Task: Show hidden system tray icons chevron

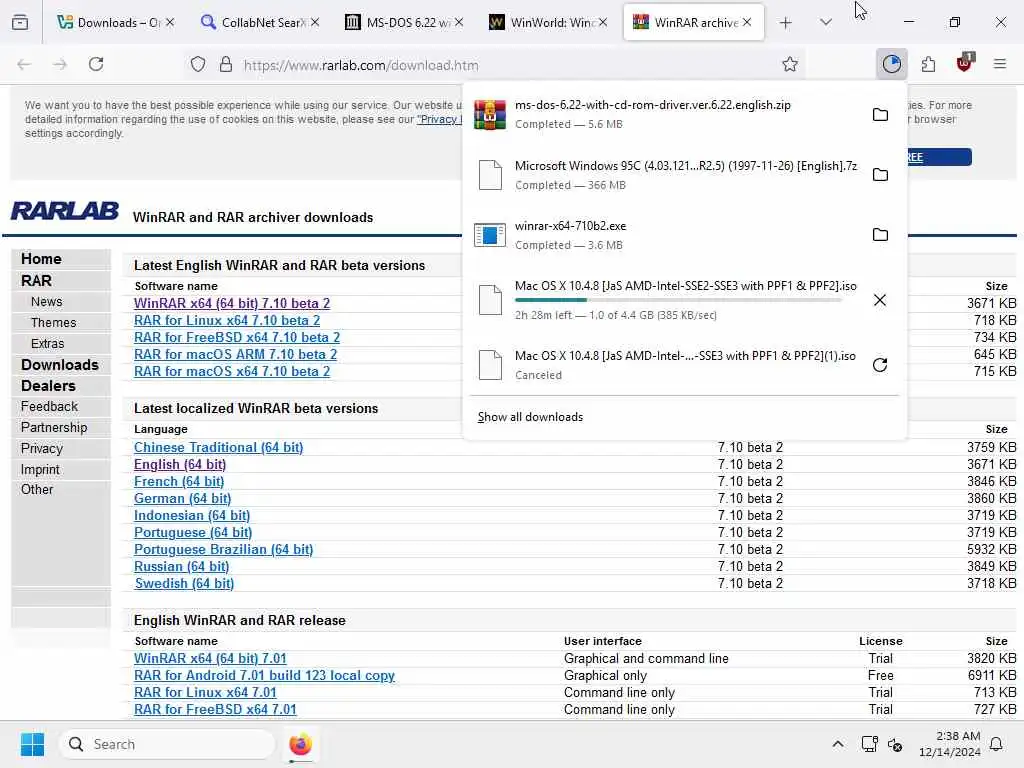Action: [838, 744]
